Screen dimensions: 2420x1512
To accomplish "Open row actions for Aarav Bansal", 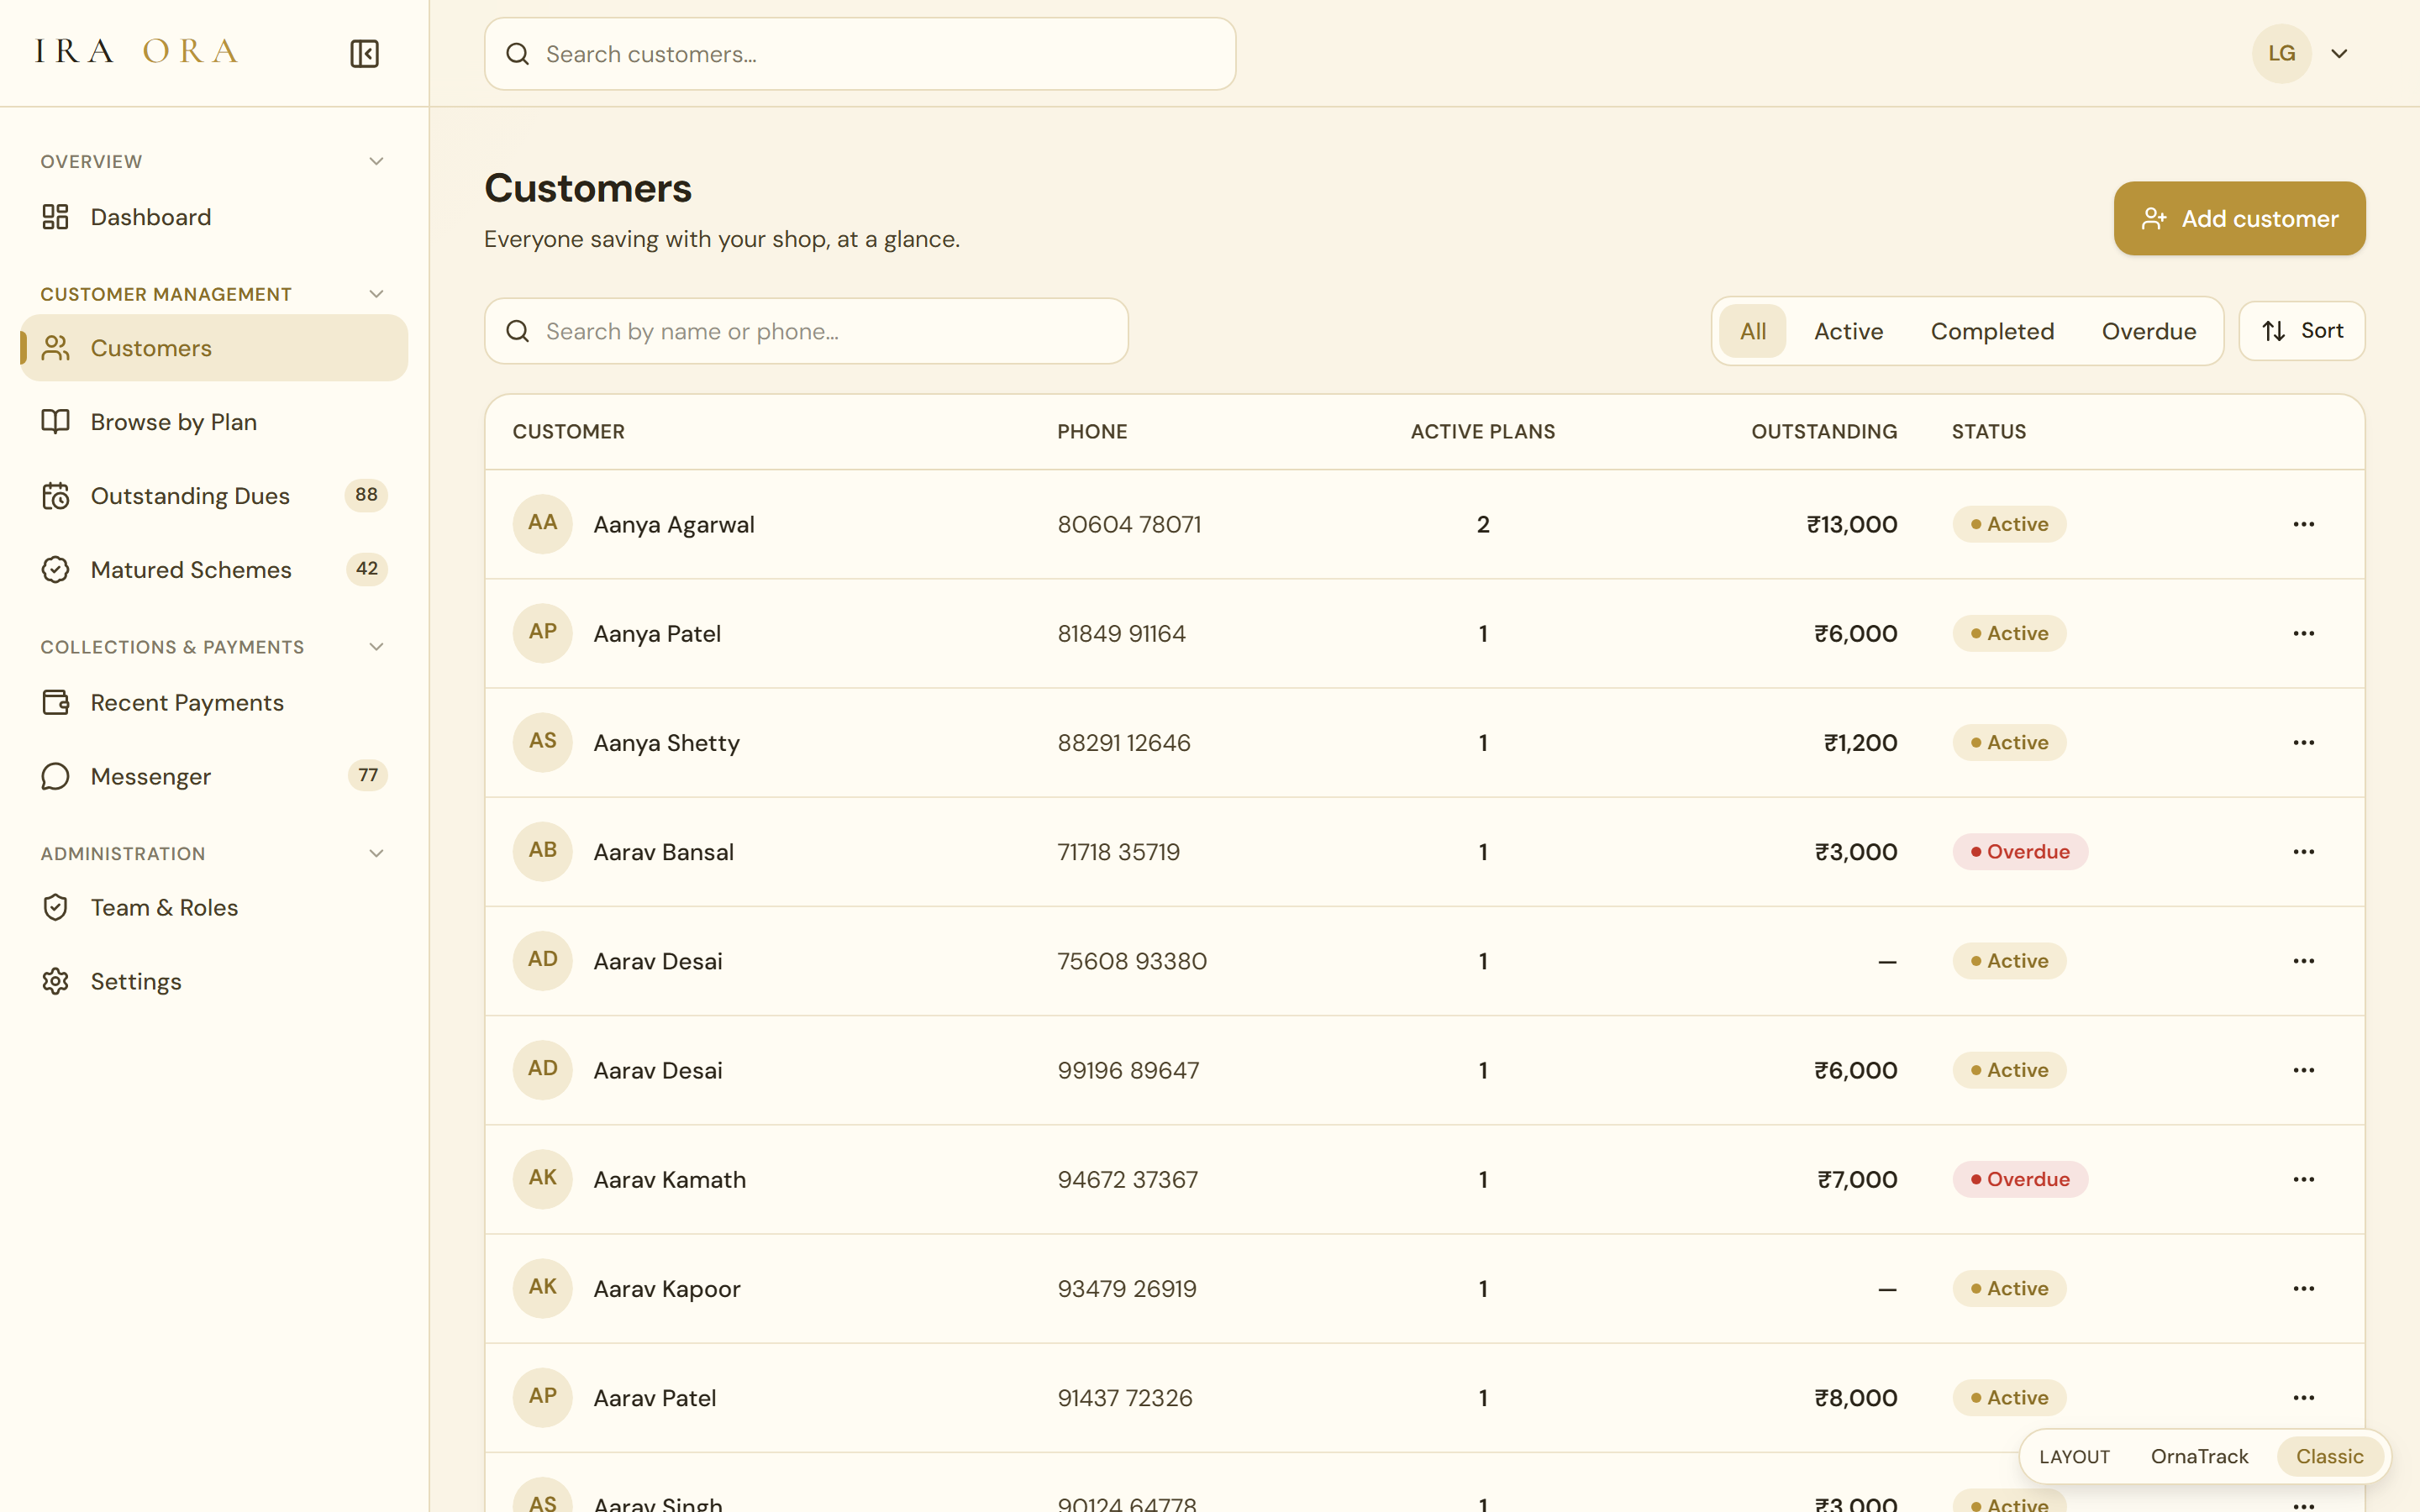I will tap(2304, 852).
